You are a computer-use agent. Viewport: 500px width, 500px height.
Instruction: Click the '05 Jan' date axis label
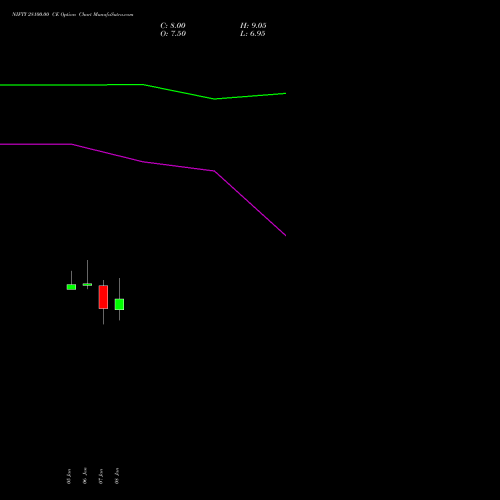pyautogui.click(x=69, y=476)
